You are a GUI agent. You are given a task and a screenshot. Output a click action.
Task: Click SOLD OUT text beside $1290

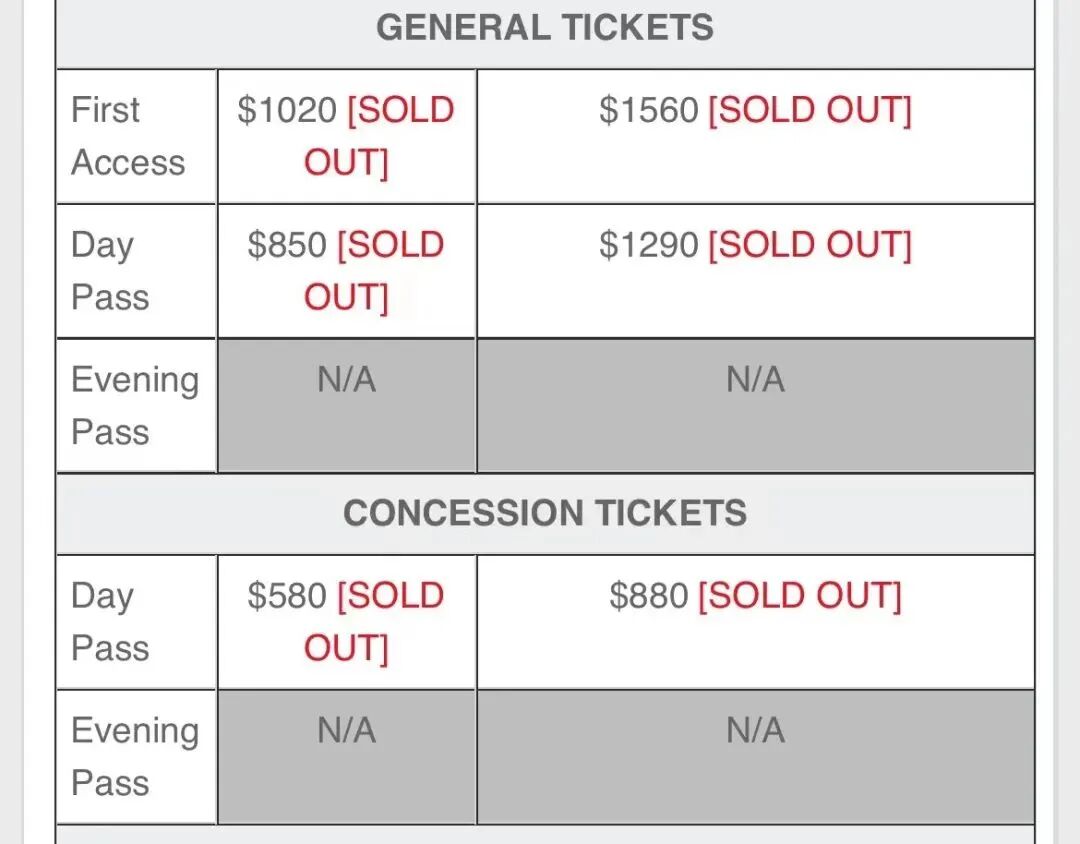[810, 245]
